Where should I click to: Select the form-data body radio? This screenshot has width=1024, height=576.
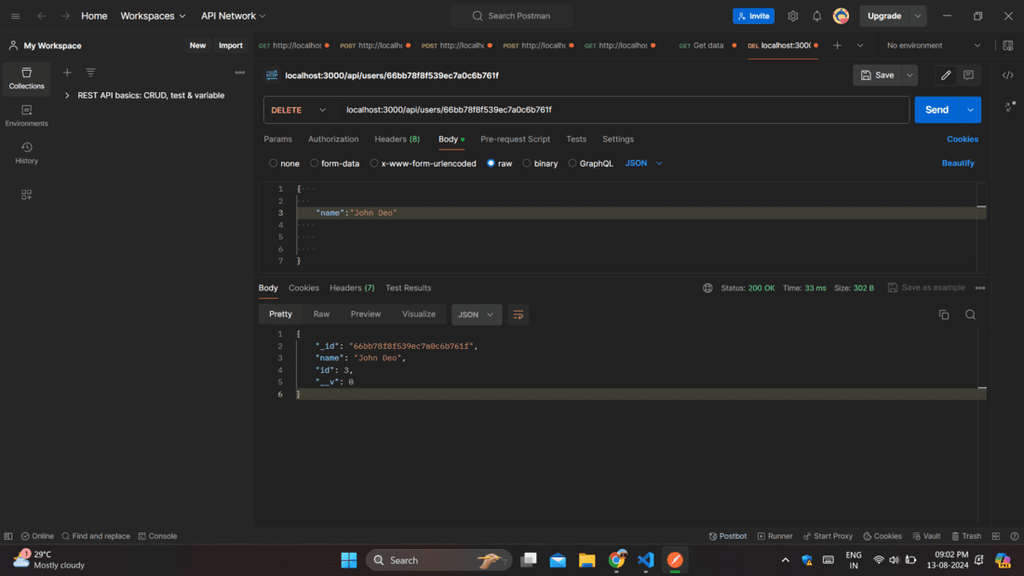point(314,163)
